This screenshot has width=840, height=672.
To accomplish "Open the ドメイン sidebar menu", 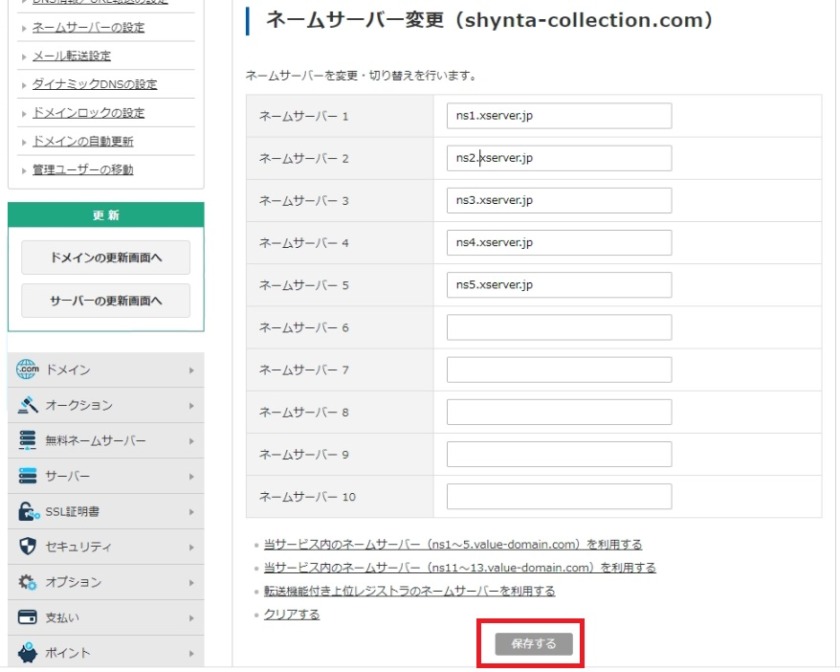I will [106, 370].
